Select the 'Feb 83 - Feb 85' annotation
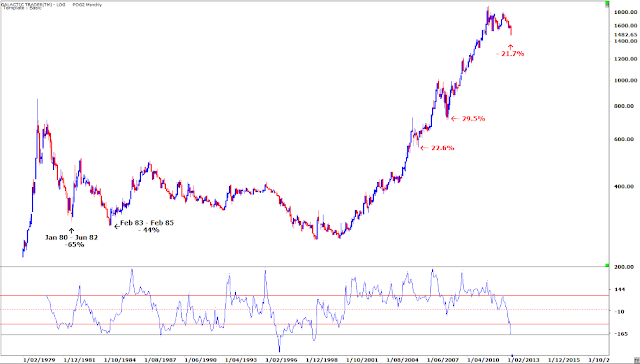Screen dimensions: 640x364 coord(147,223)
